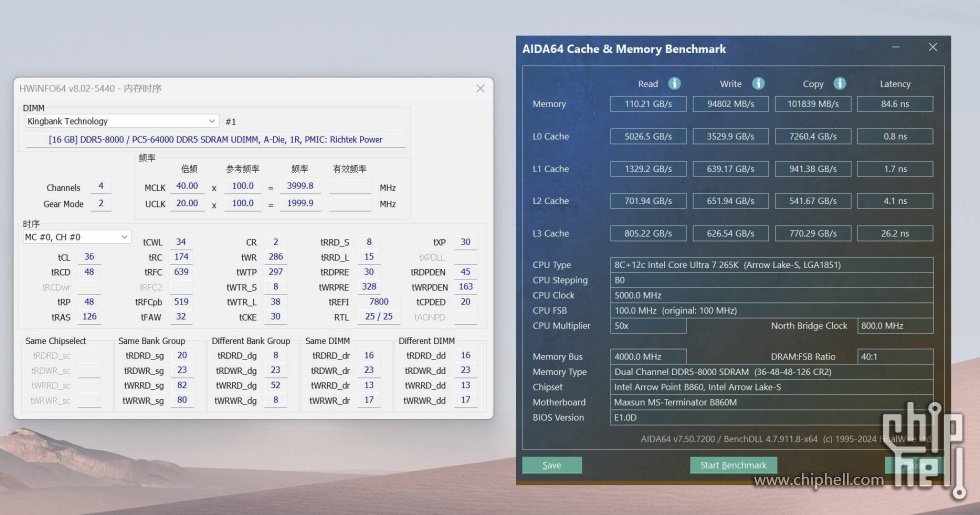Click the tCL value 36

pos(89,257)
